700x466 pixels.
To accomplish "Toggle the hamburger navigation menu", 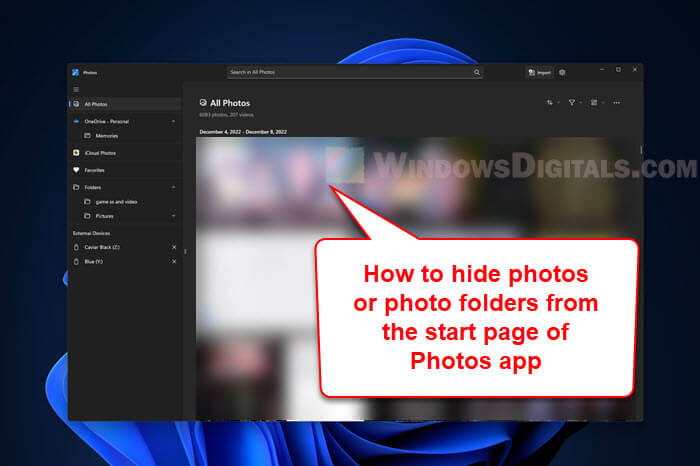I will pos(76,89).
